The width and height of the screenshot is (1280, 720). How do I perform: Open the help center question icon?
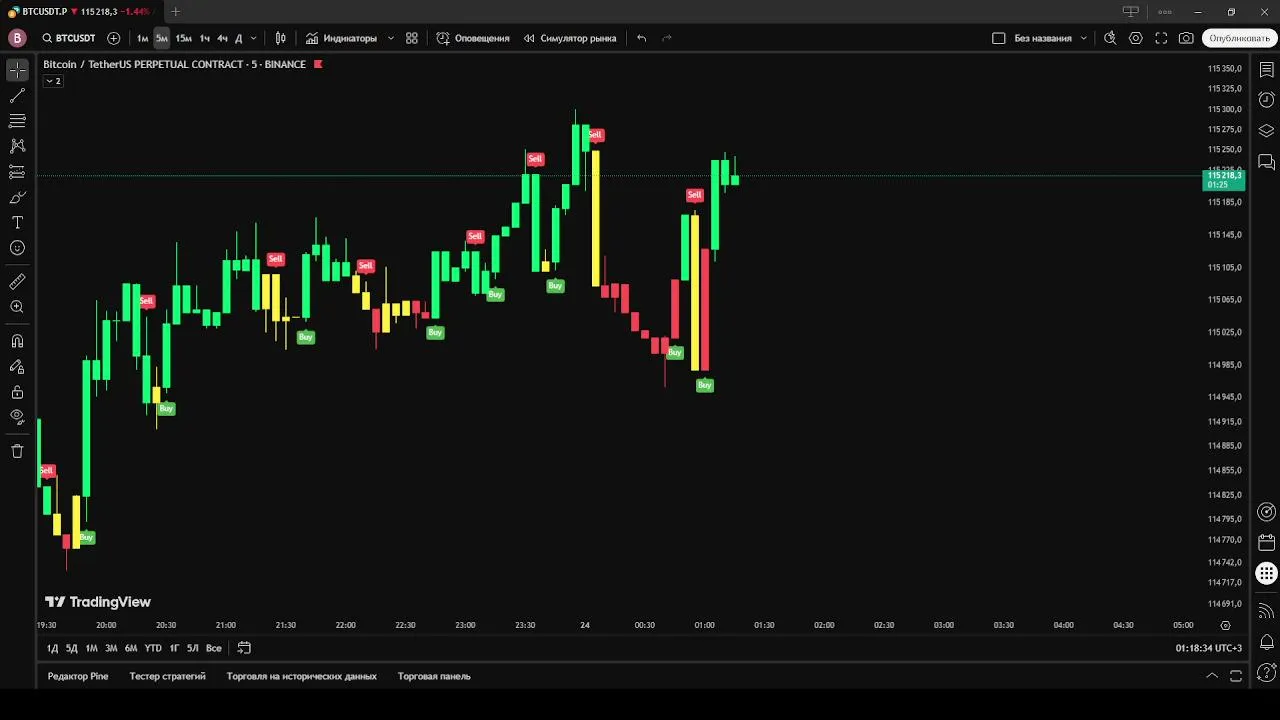[1266, 672]
